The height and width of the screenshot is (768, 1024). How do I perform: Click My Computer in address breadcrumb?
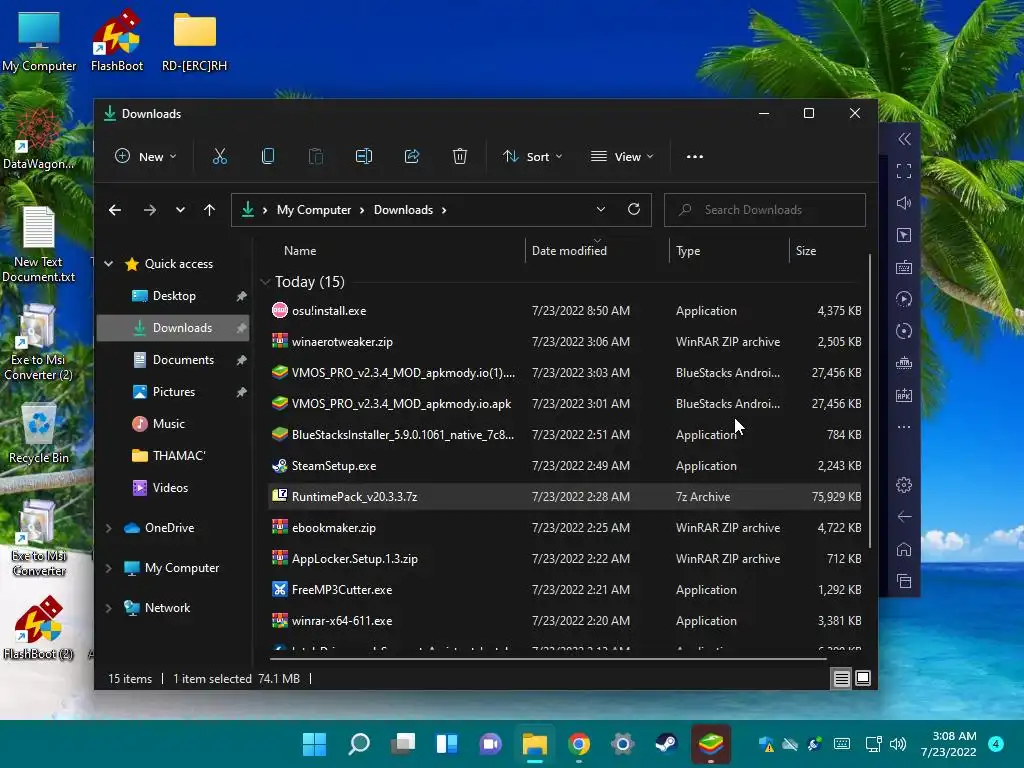point(314,210)
